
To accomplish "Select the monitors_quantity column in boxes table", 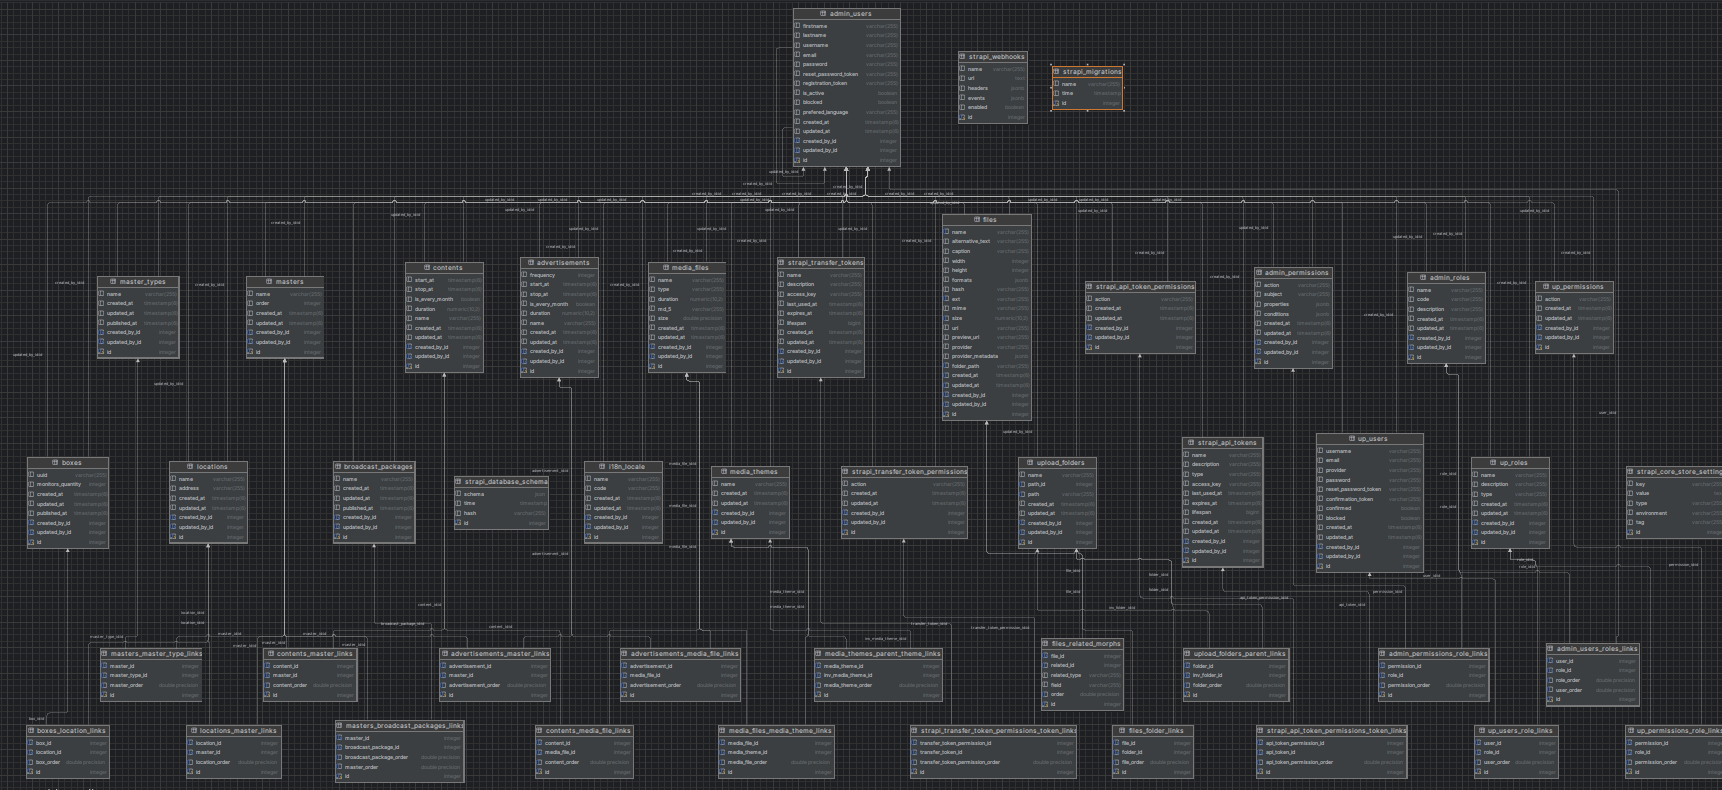I will click(x=59, y=485).
